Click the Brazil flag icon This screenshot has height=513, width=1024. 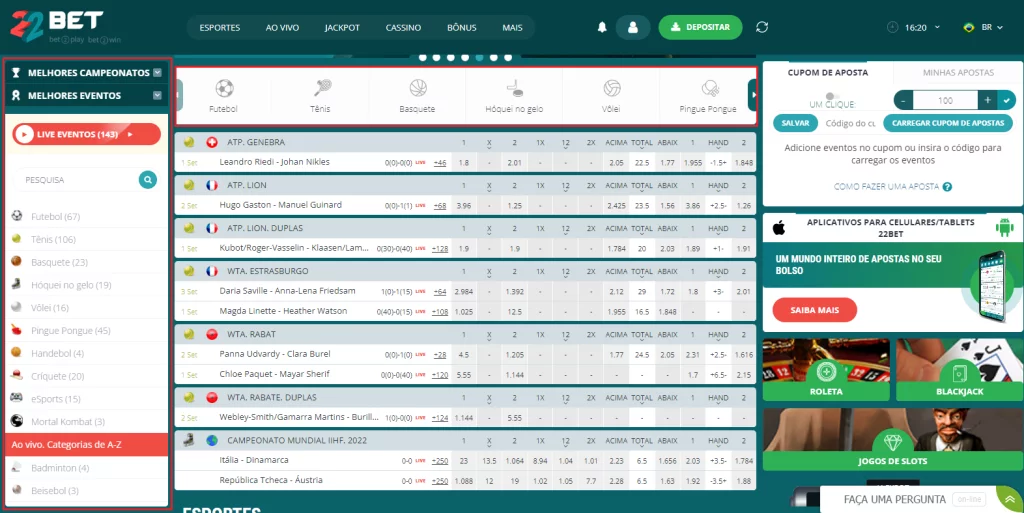tap(968, 27)
